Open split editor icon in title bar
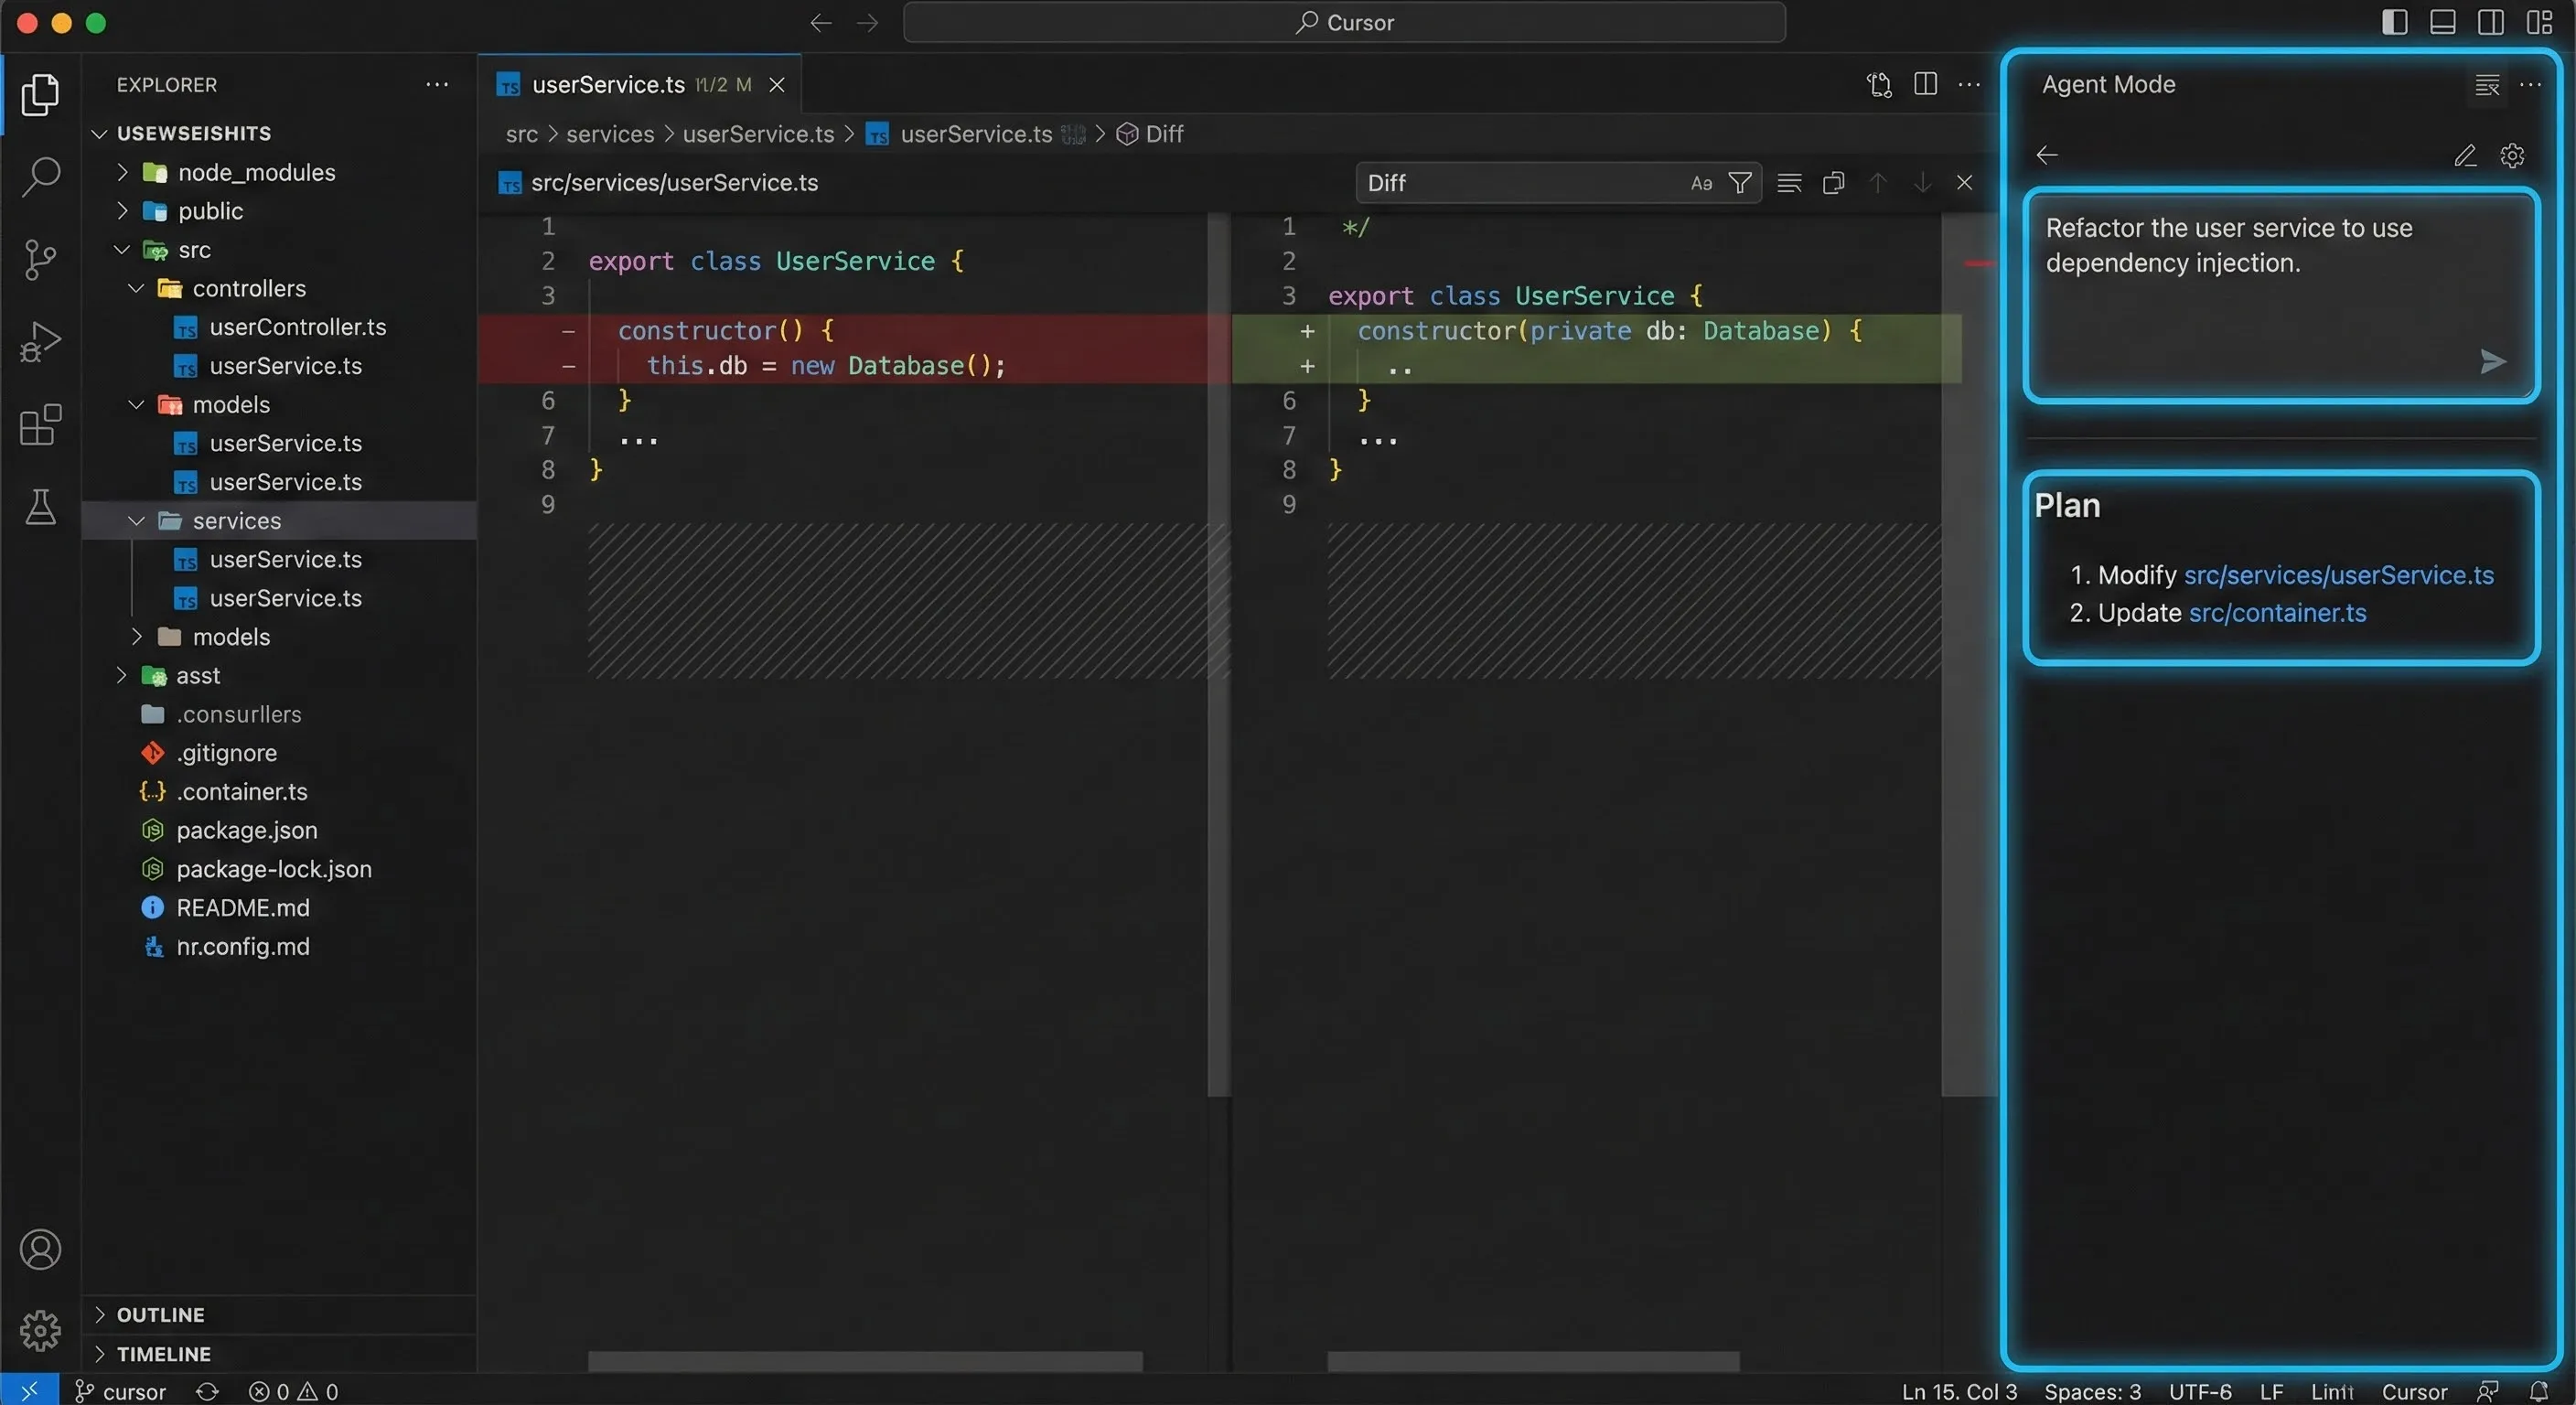This screenshot has width=2576, height=1405. click(1924, 84)
